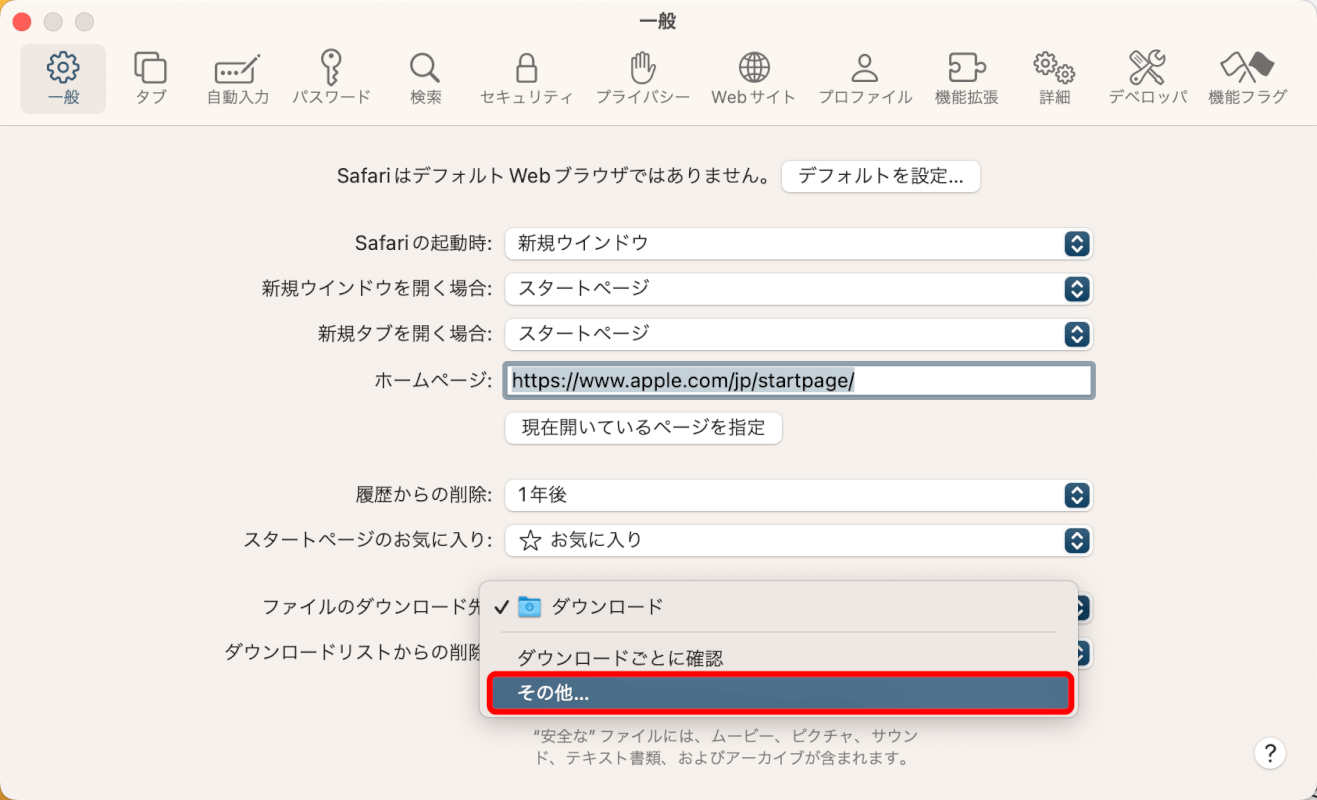Open the 機能拡張 puzzle piece pane
The height and width of the screenshot is (800, 1317).
pos(966,78)
